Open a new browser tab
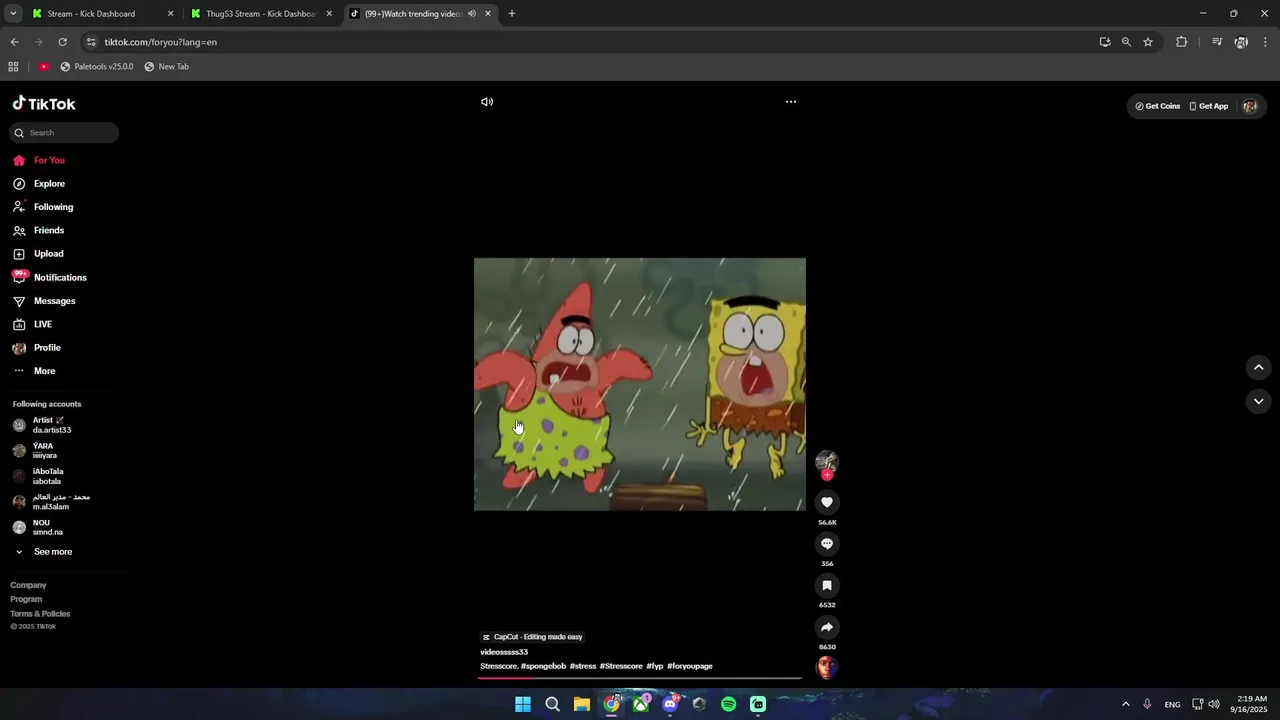 point(512,14)
